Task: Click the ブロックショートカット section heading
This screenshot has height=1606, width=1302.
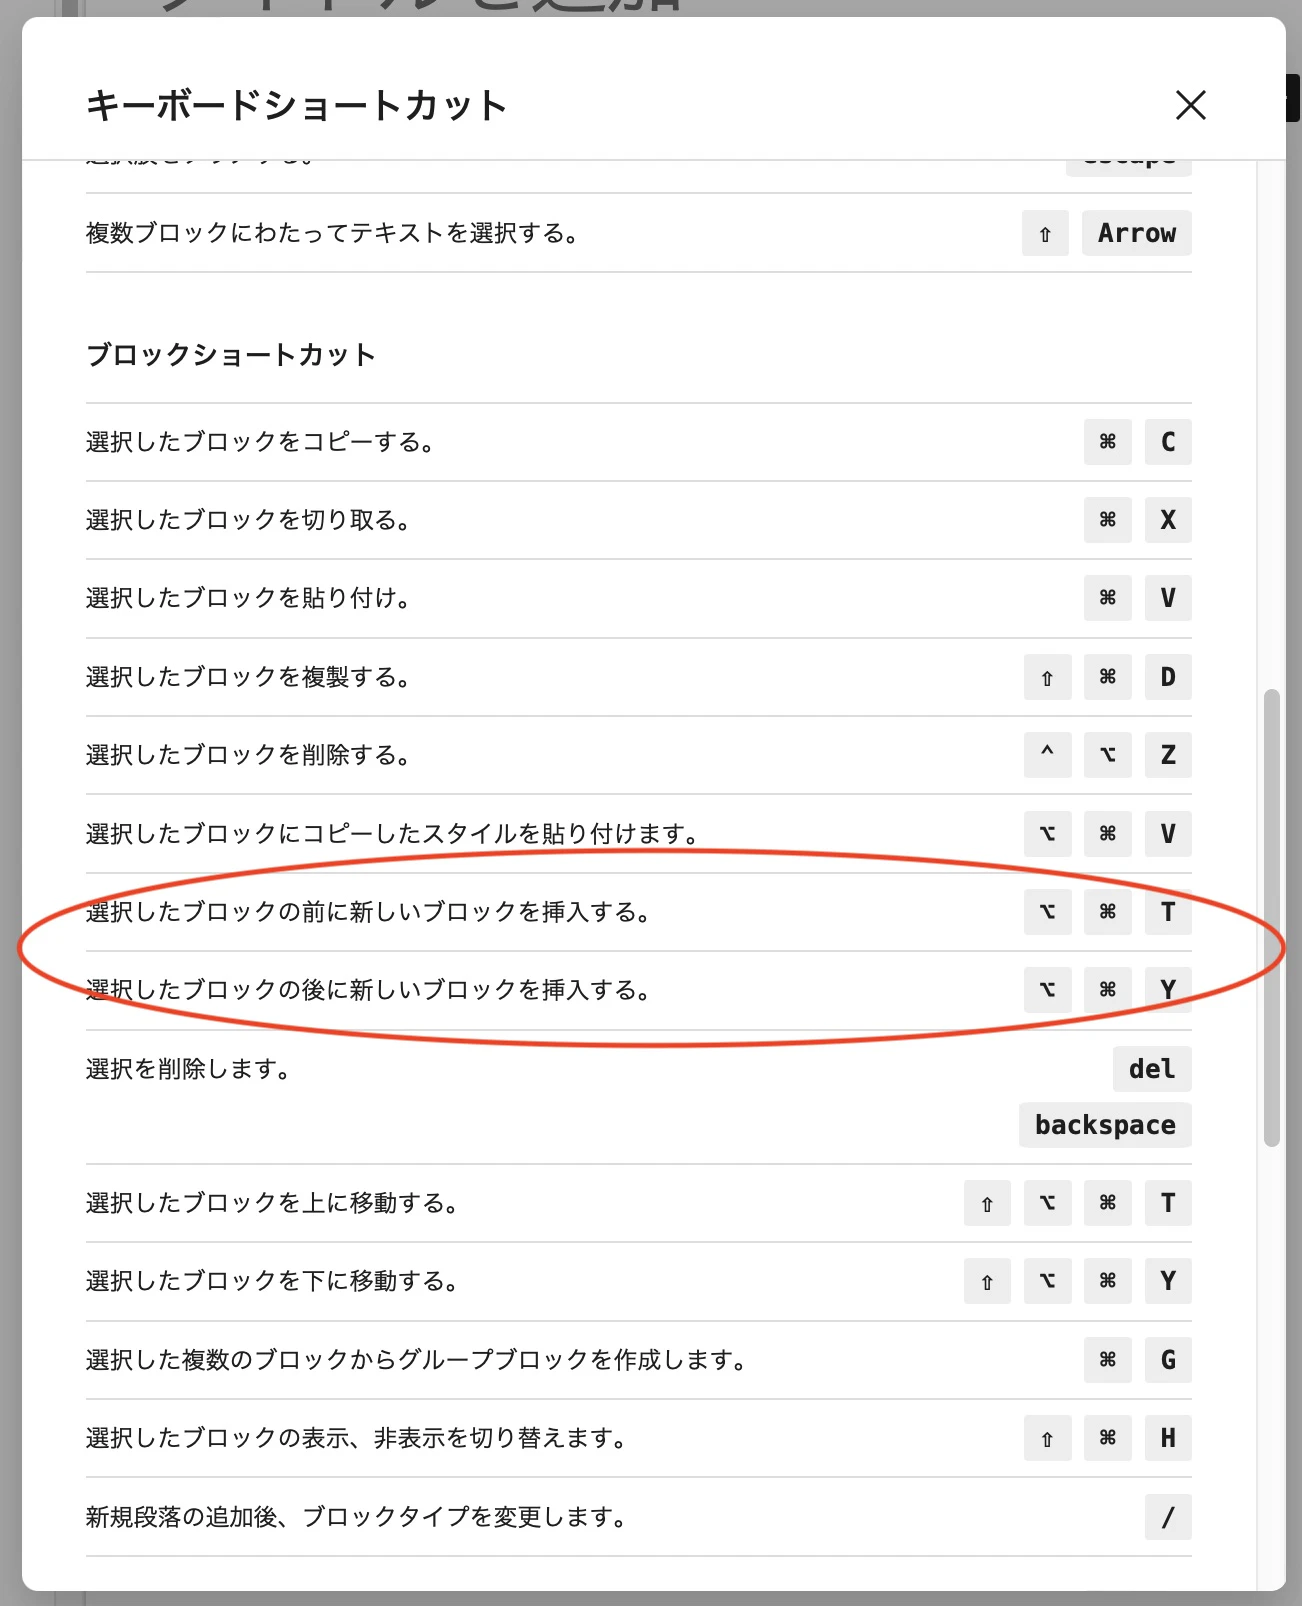Action: coord(231,355)
